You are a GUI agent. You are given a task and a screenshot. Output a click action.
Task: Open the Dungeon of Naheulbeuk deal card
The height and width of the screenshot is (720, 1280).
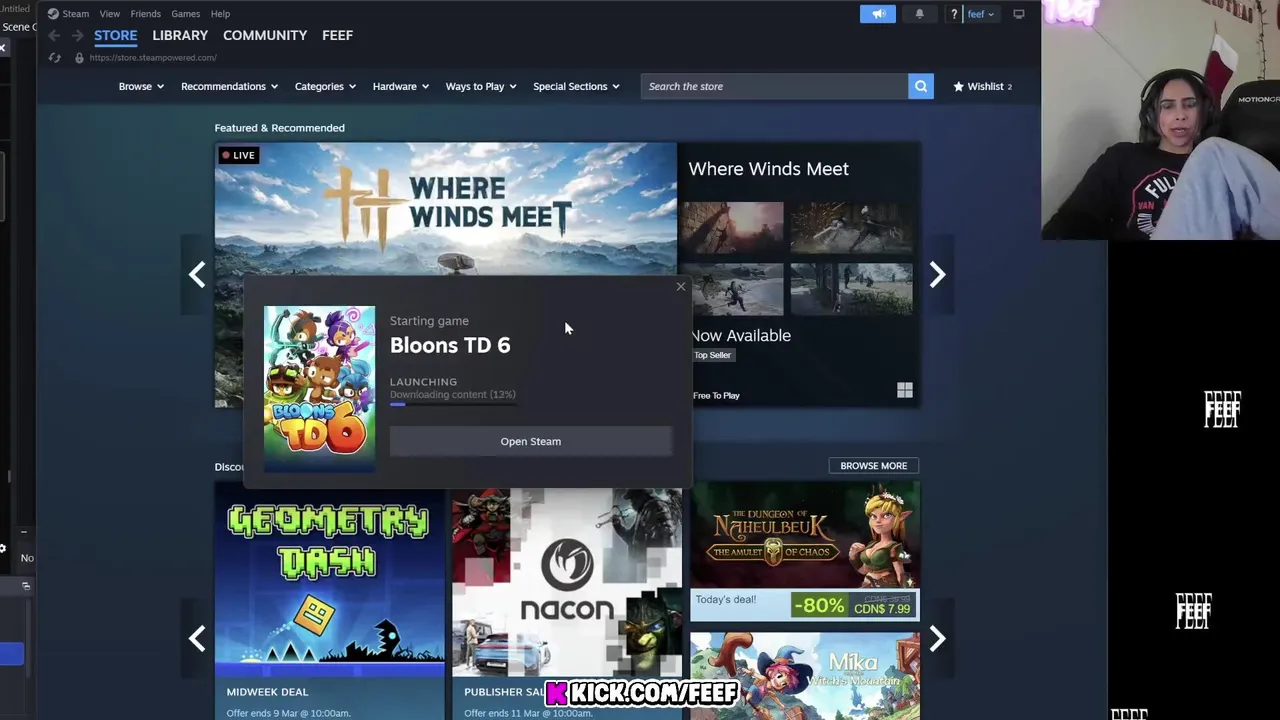(x=805, y=552)
